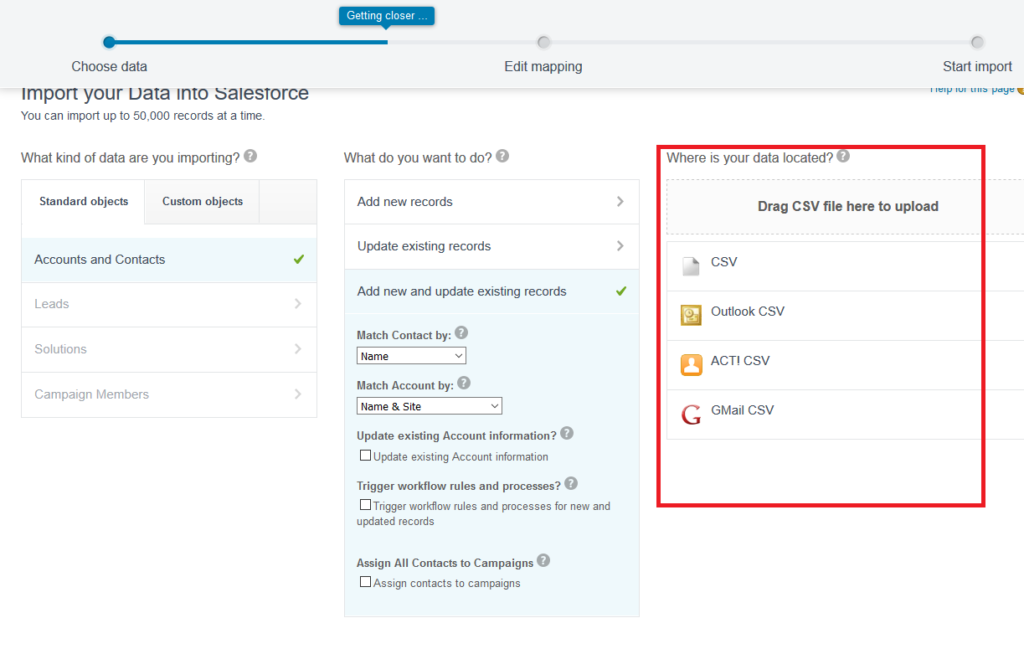Open help icon beside 'Where is your data located?'
1024x649 pixels.
843,157
